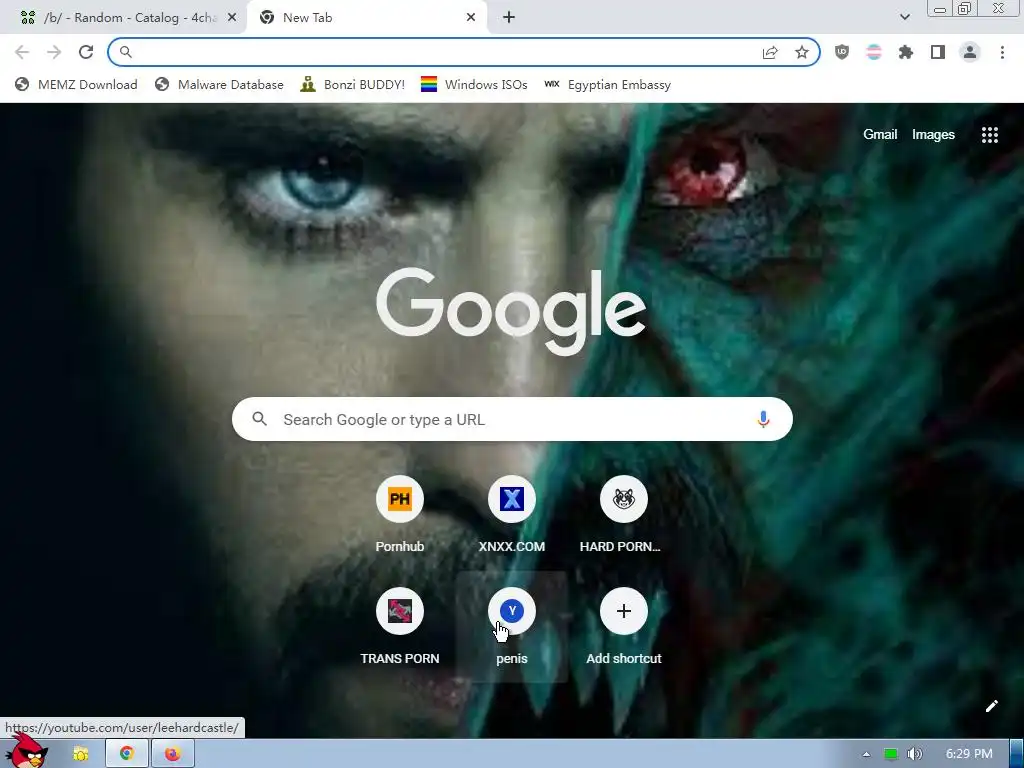This screenshot has width=1024, height=768.
Task: Click the Show desktop strip on the taskbar
Action: click(x=1016, y=754)
